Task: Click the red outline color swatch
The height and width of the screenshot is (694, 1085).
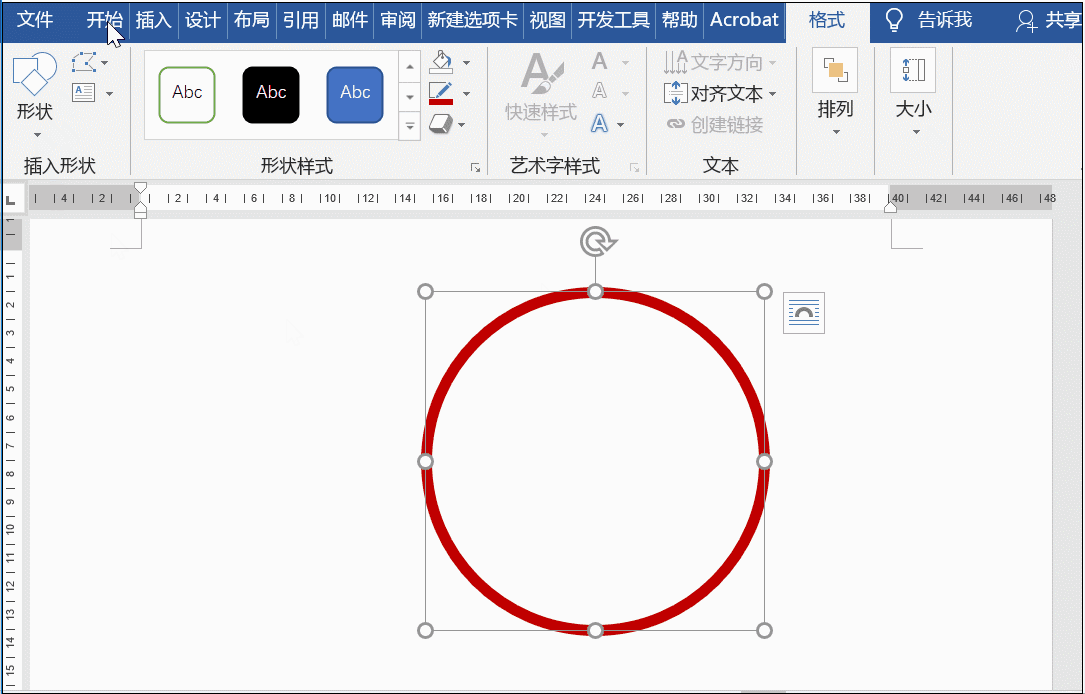Action: click(441, 102)
